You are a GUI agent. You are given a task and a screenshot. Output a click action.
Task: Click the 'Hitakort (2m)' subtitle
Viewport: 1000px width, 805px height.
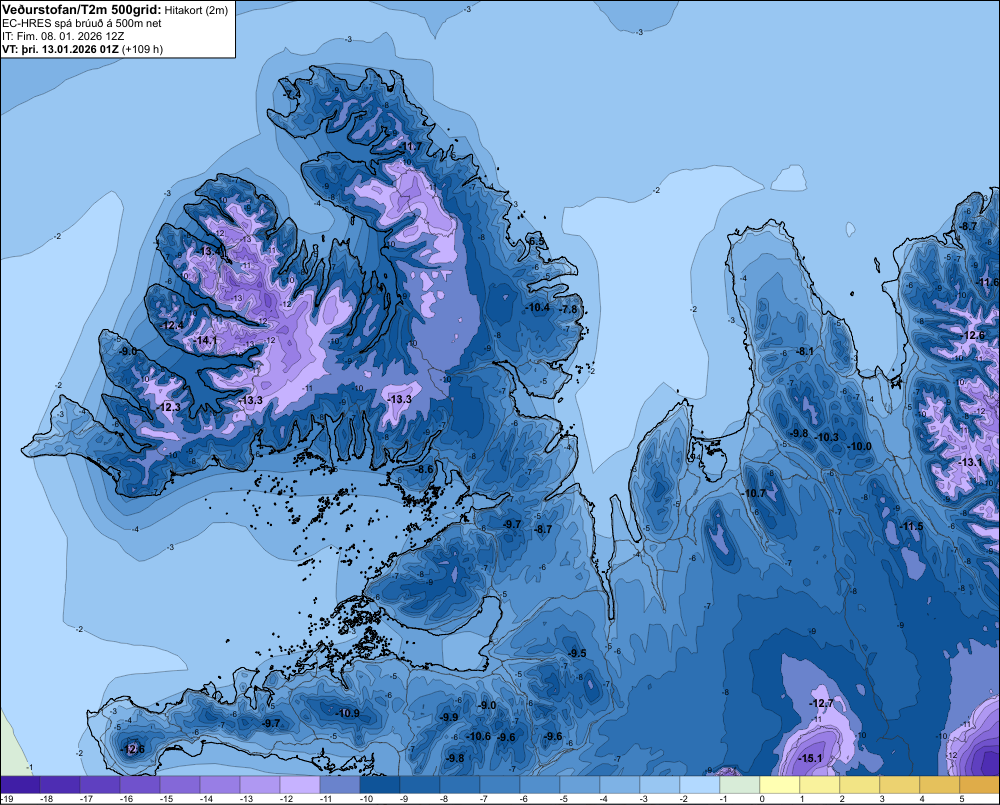(196, 10)
